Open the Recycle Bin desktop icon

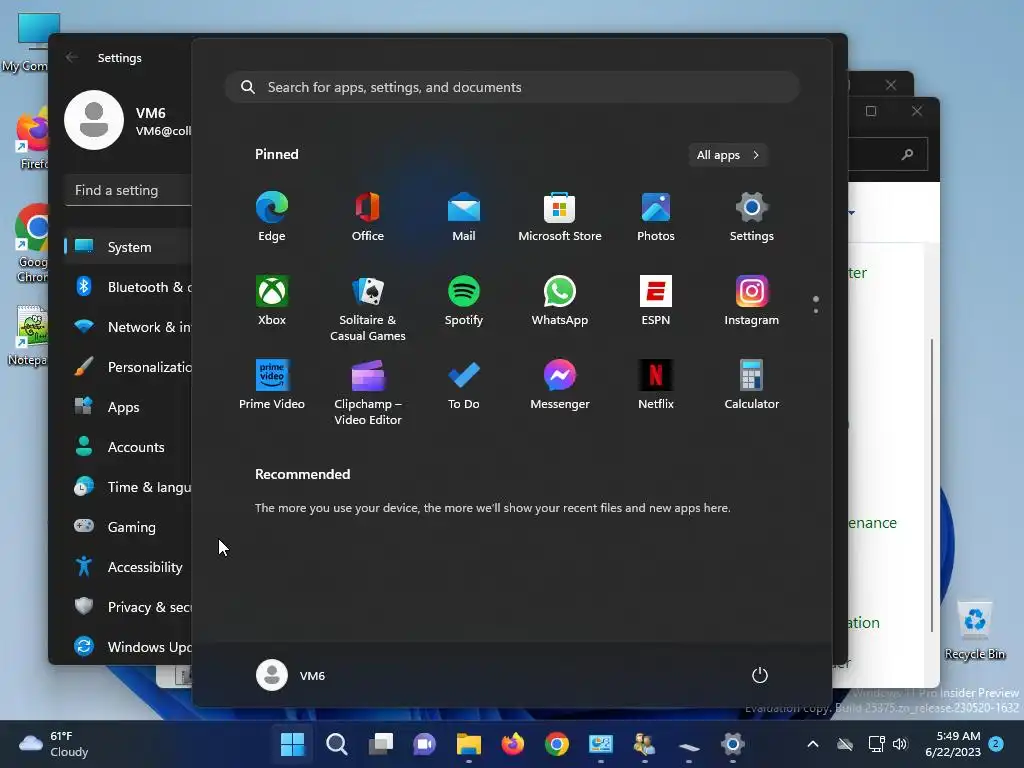974,630
